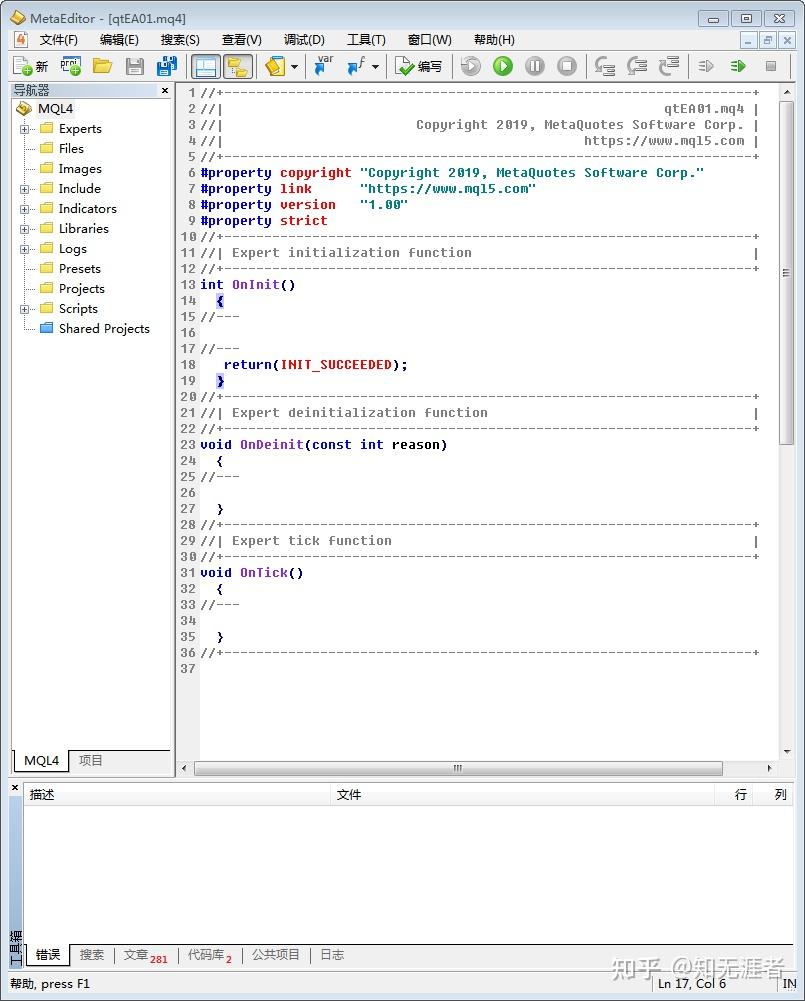
Task: Click the Compile (编写) button
Action: (419, 66)
